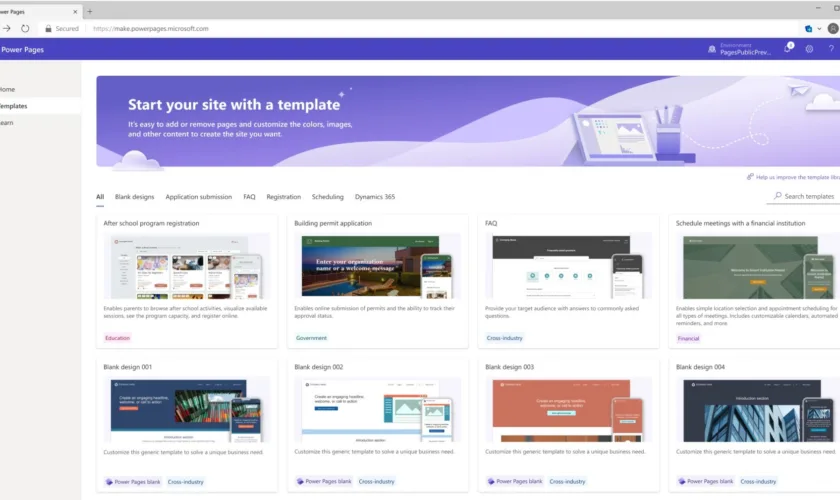The width and height of the screenshot is (840, 500).
Task: Reload the page with refresh icon
Action: (25, 28)
